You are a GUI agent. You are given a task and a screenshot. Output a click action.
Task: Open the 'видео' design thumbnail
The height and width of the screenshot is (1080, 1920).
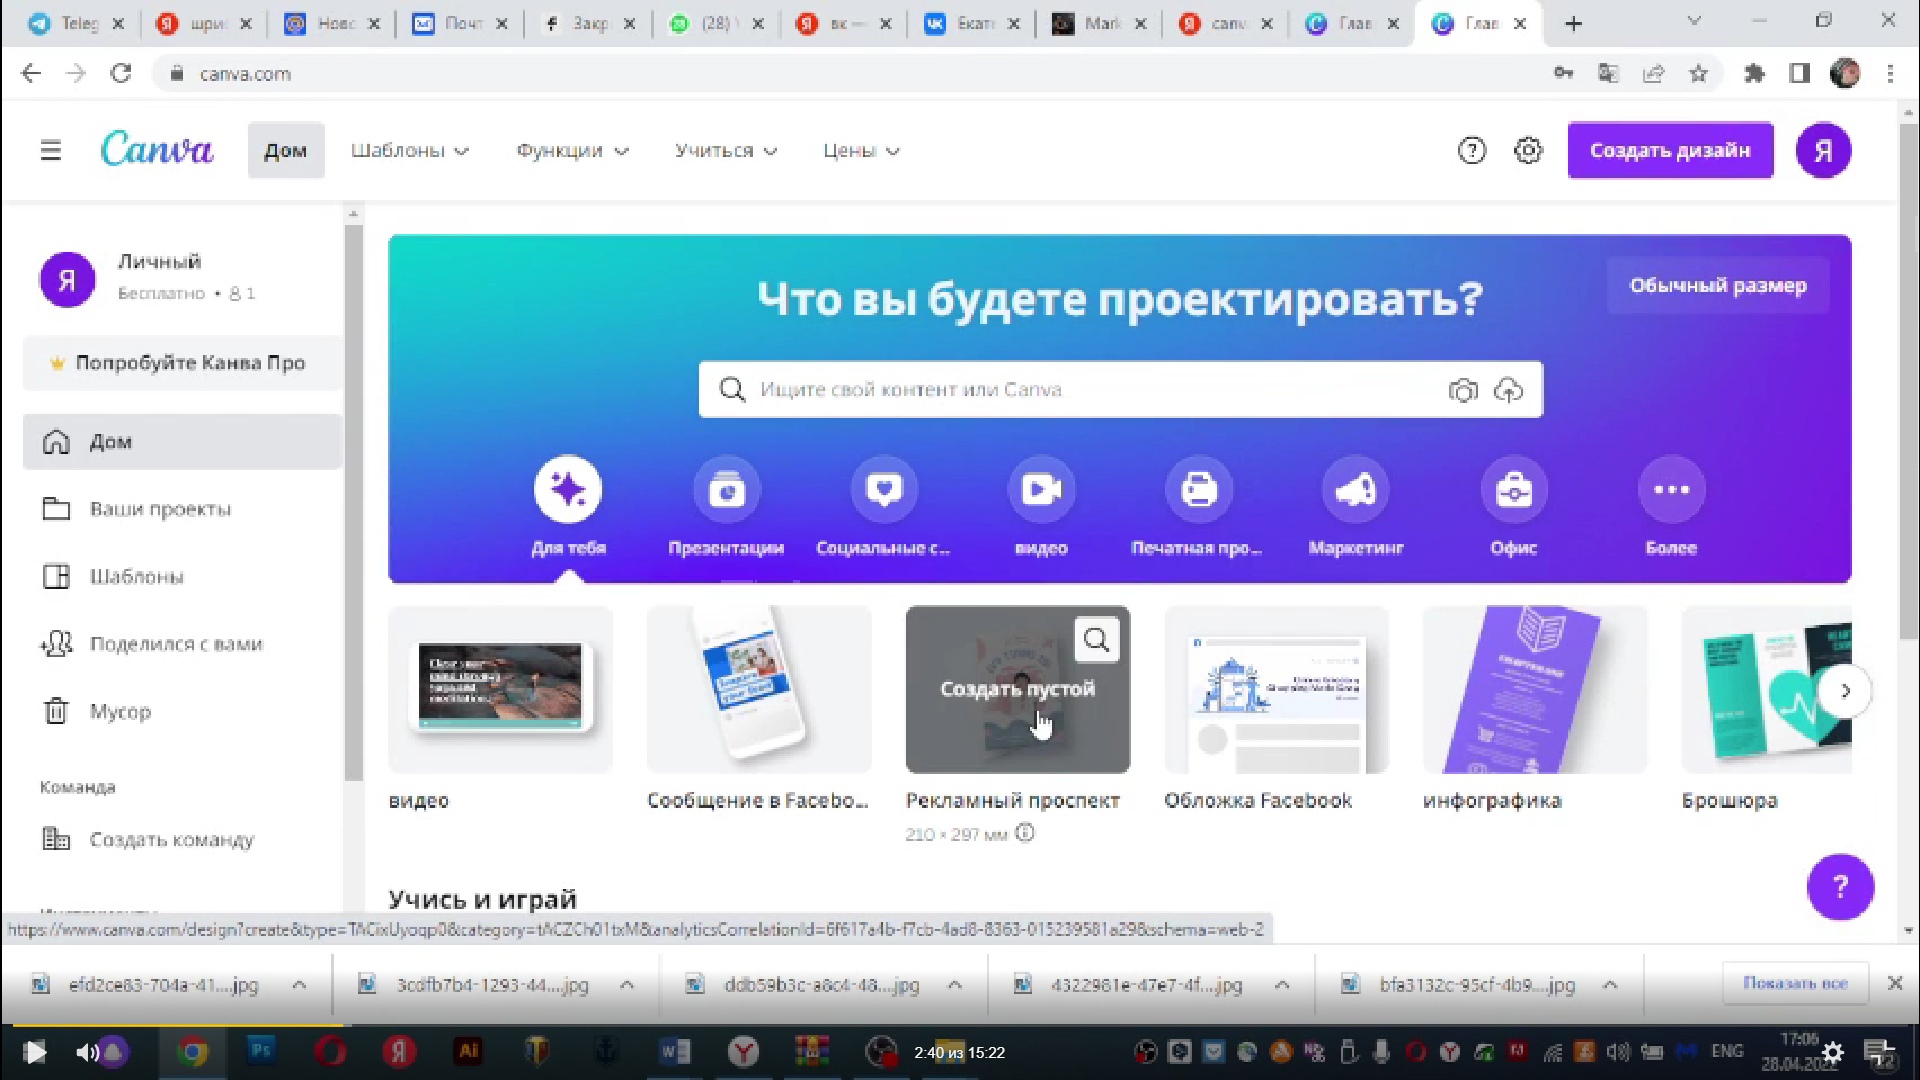(x=500, y=690)
